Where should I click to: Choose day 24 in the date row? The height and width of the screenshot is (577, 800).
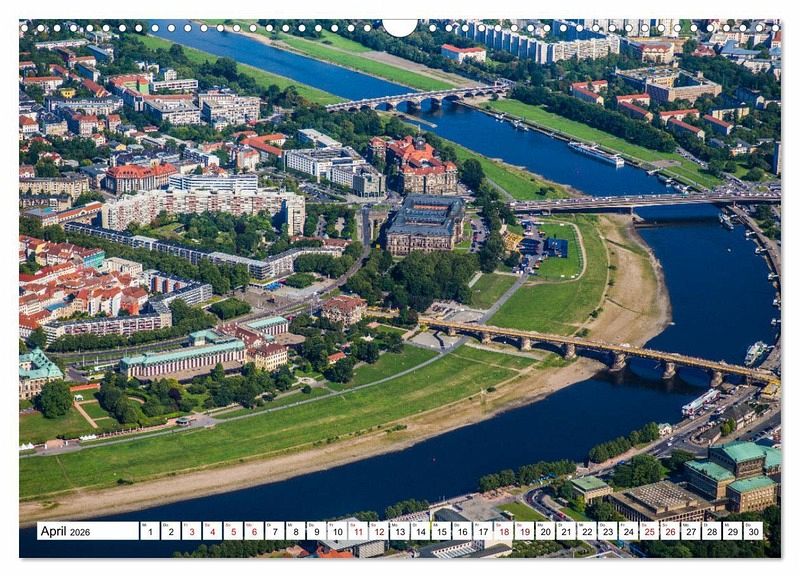629,531
